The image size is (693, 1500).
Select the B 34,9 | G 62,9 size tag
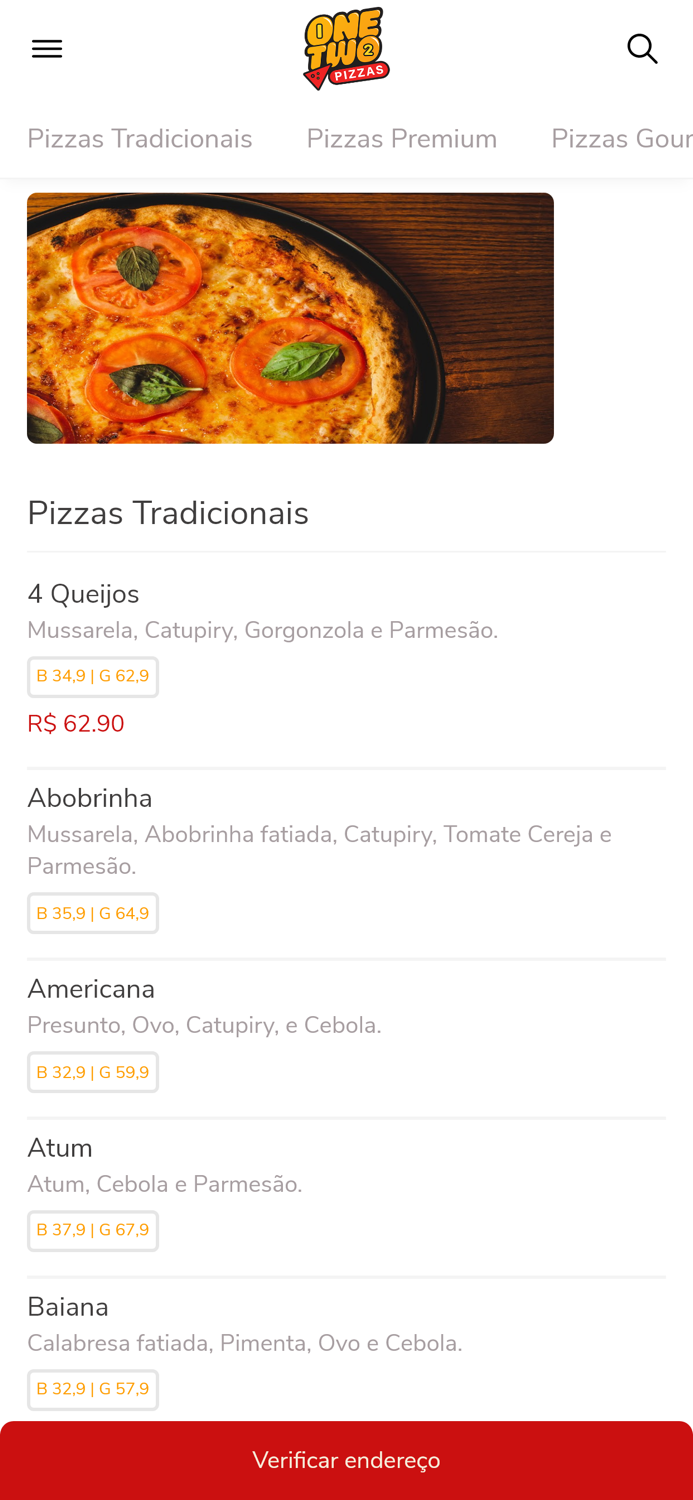click(x=93, y=675)
